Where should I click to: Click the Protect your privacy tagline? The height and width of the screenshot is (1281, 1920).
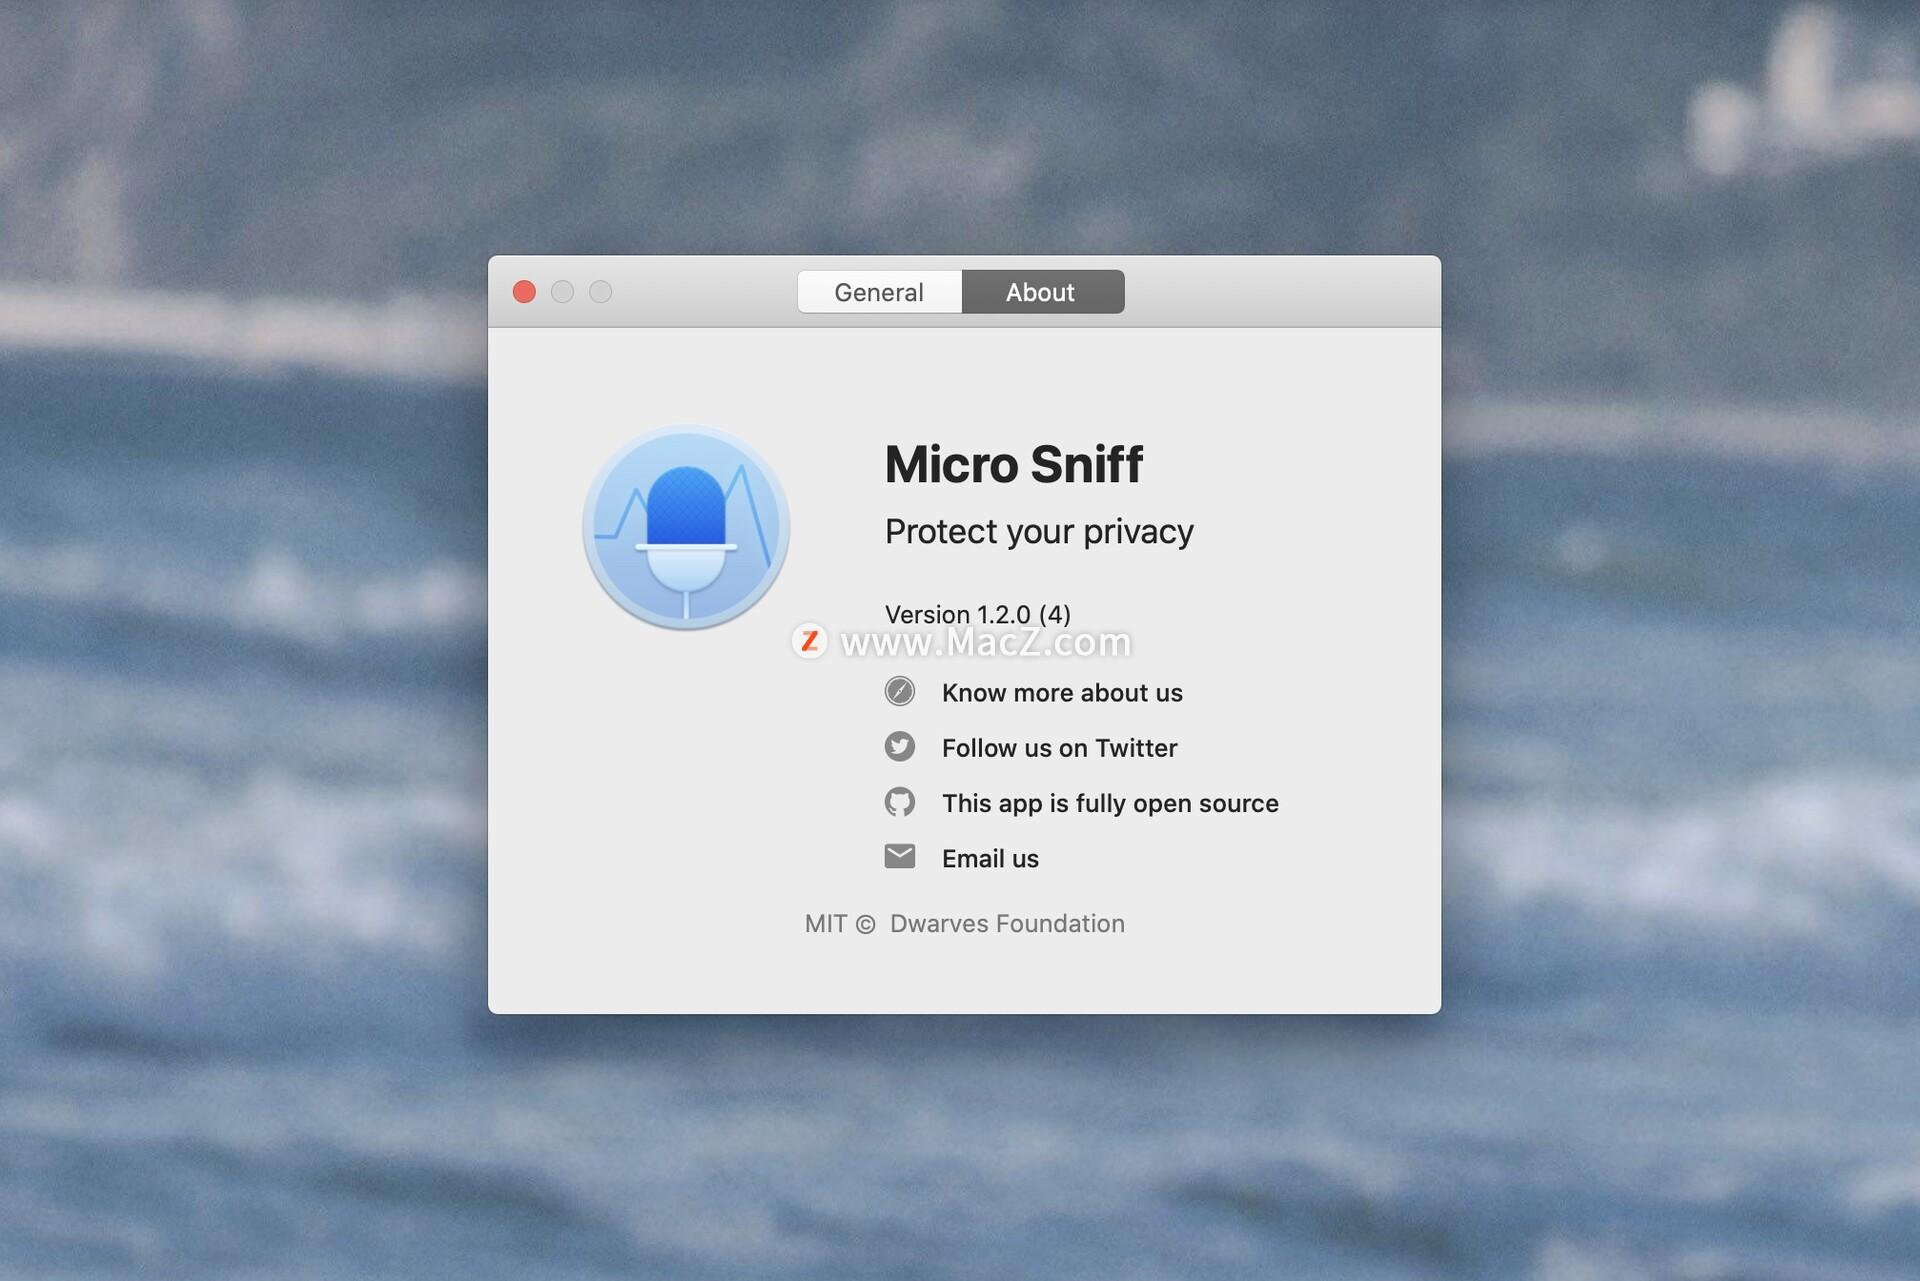[1039, 532]
